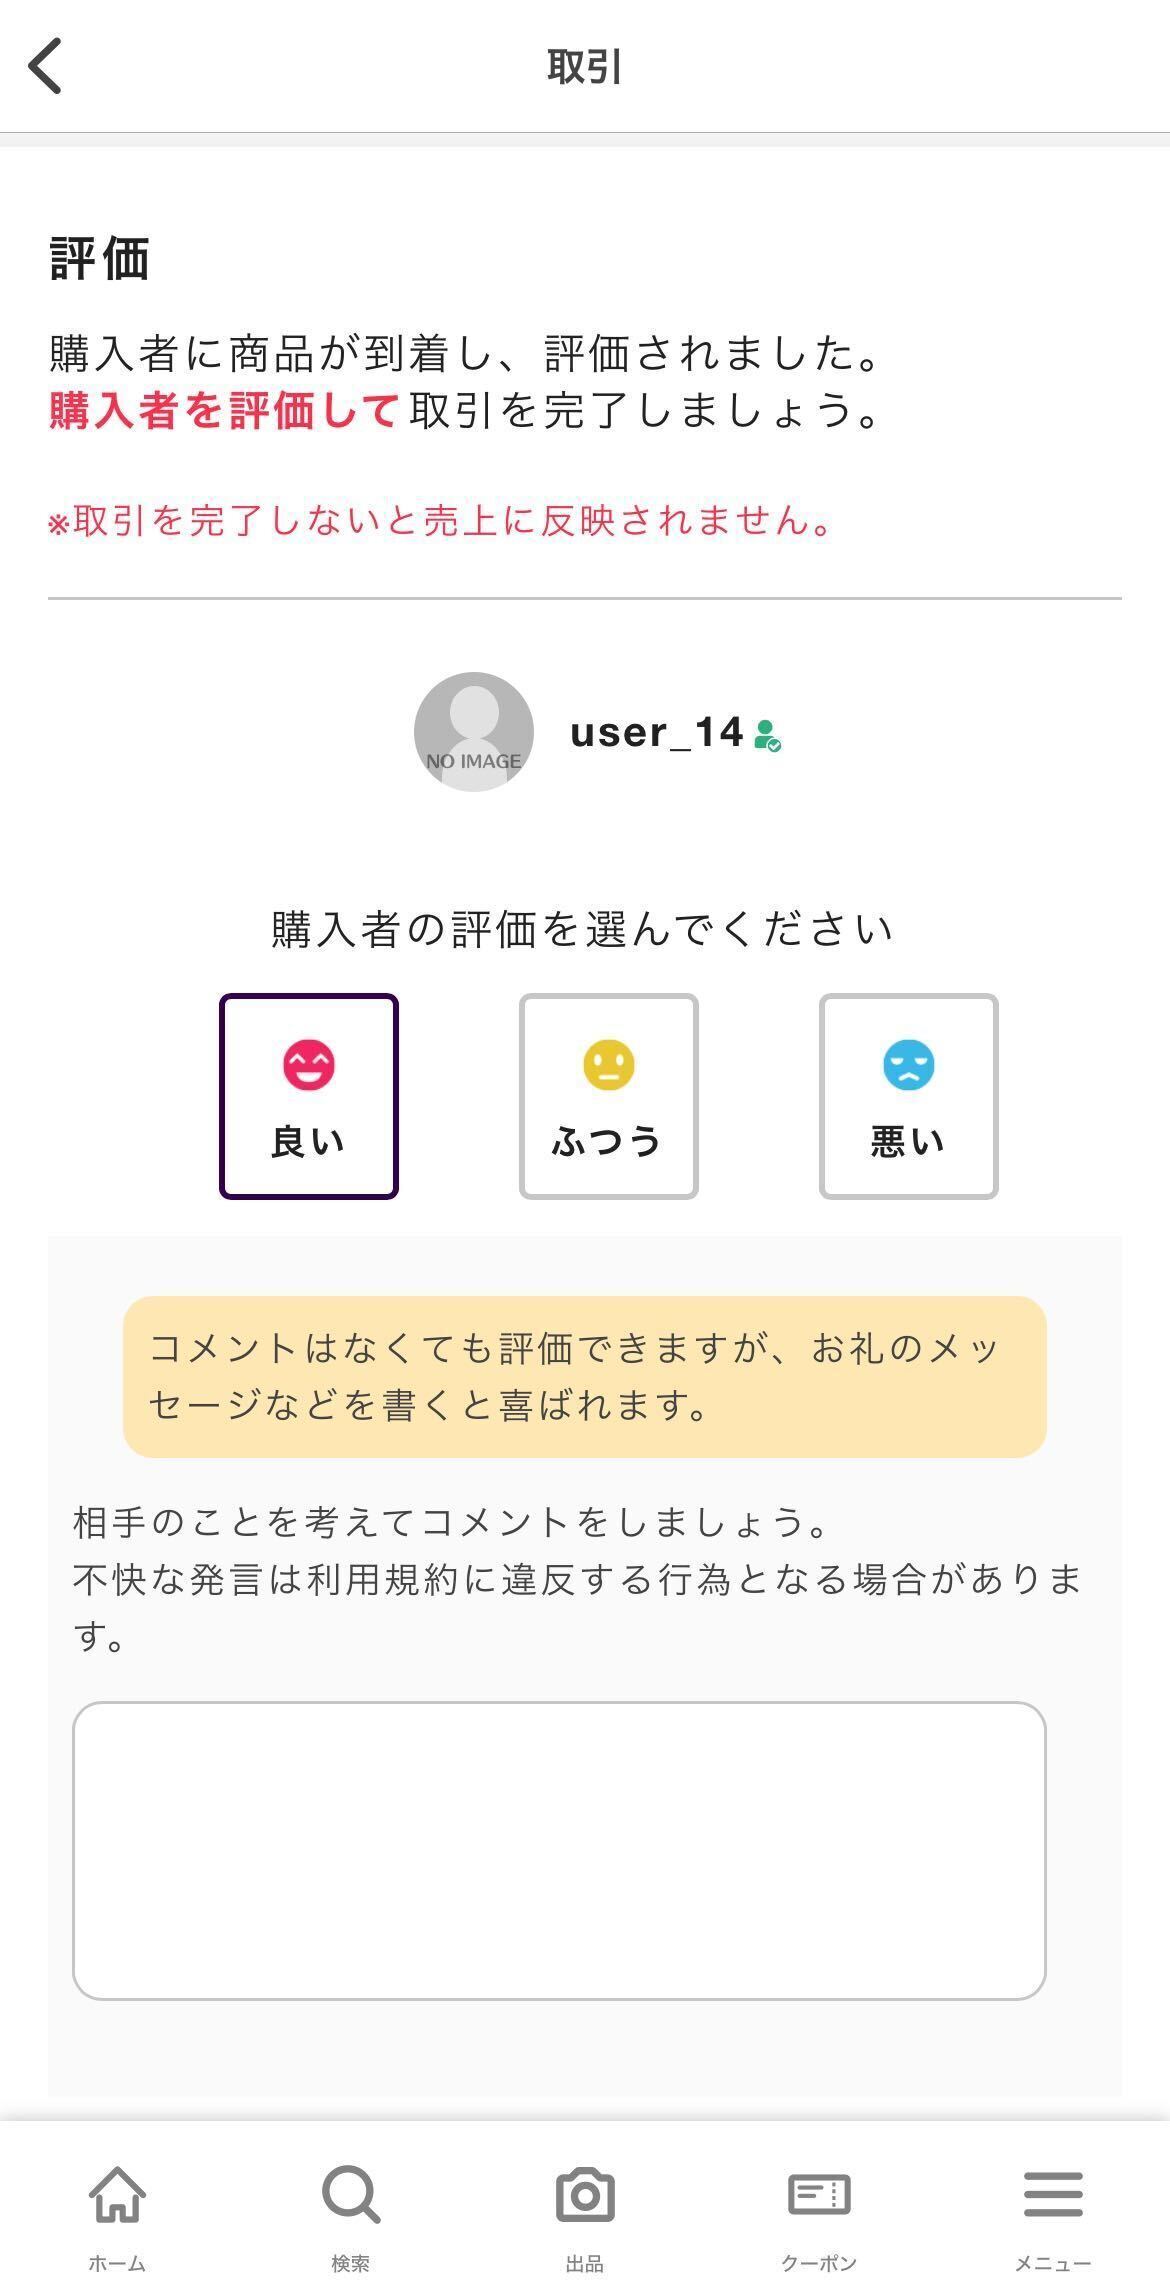Click the red ※取引を完了しないと warning note
Viewport: 1170px width, 2289px height.
click(440, 520)
